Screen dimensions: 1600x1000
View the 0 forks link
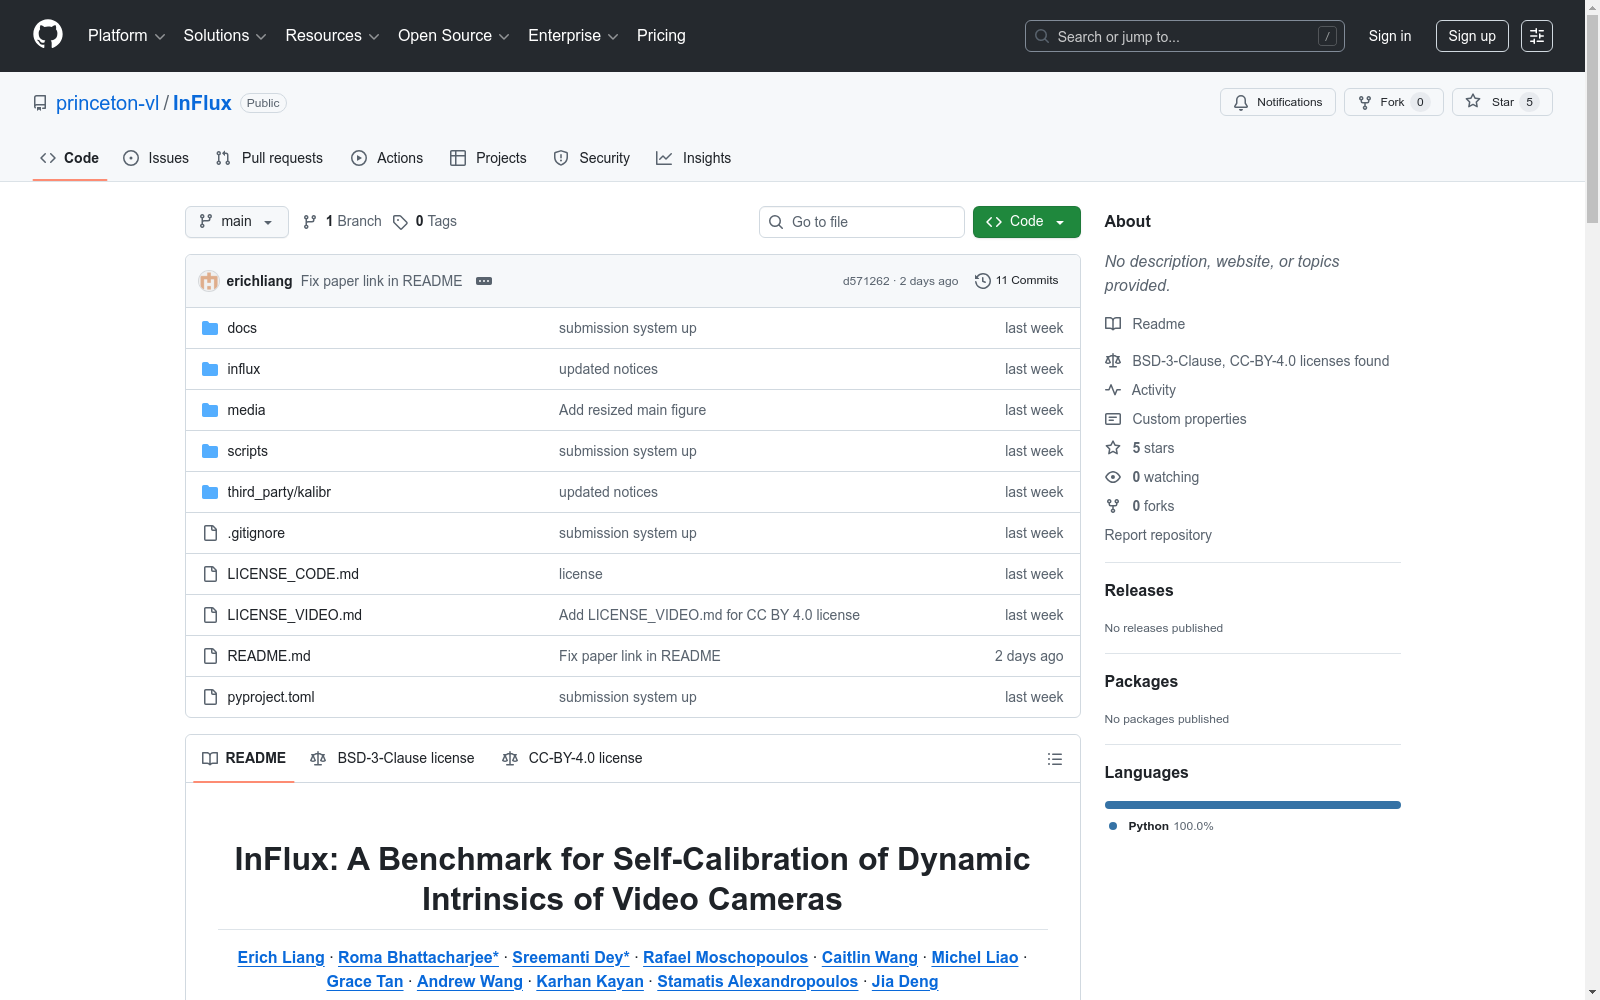pyautogui.click(x=1139, y=506)
